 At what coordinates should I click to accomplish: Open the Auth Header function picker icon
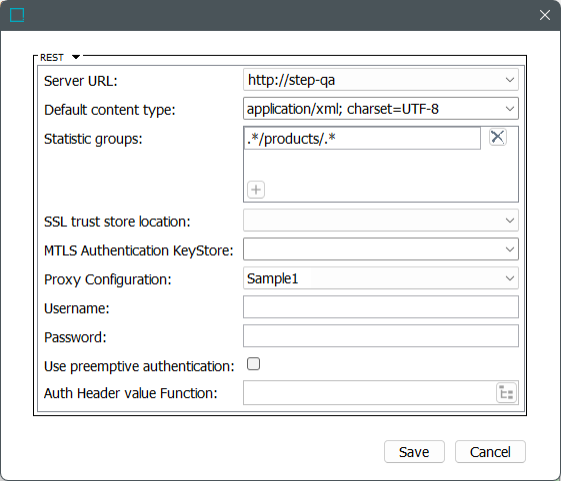click(506, 393)
